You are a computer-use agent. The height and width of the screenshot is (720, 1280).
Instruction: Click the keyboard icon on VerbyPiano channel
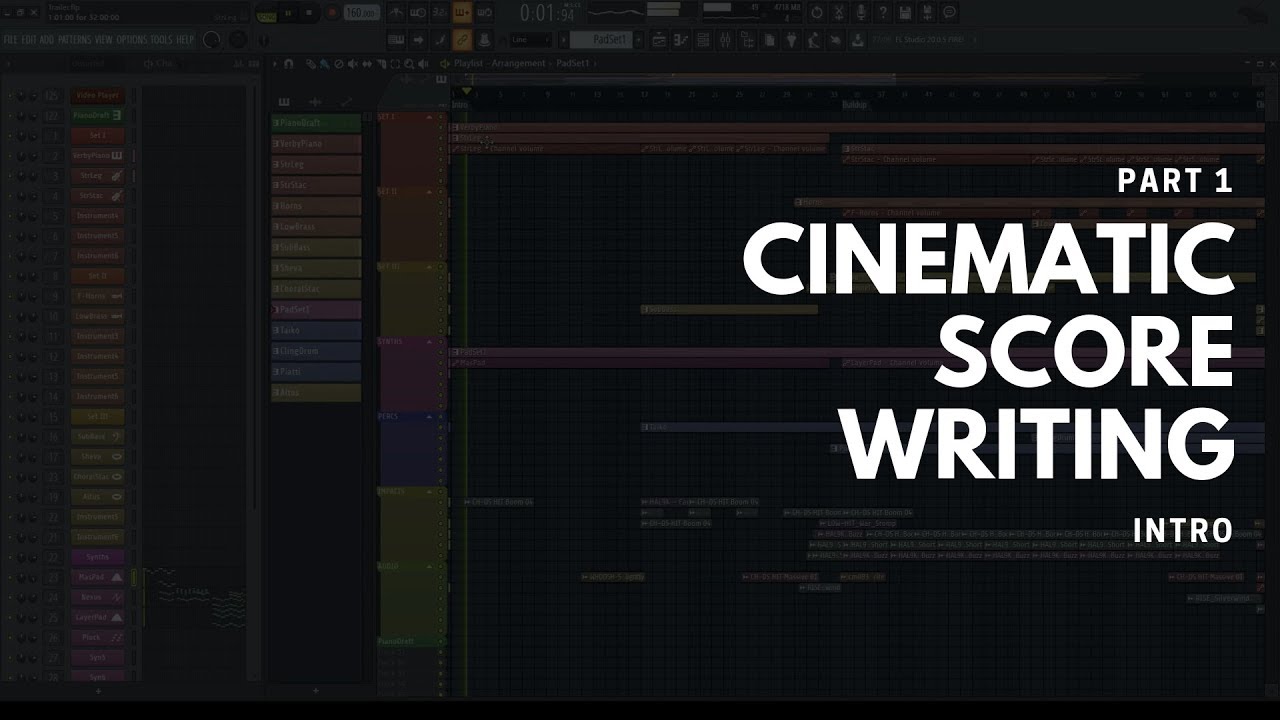coord(117,156)
